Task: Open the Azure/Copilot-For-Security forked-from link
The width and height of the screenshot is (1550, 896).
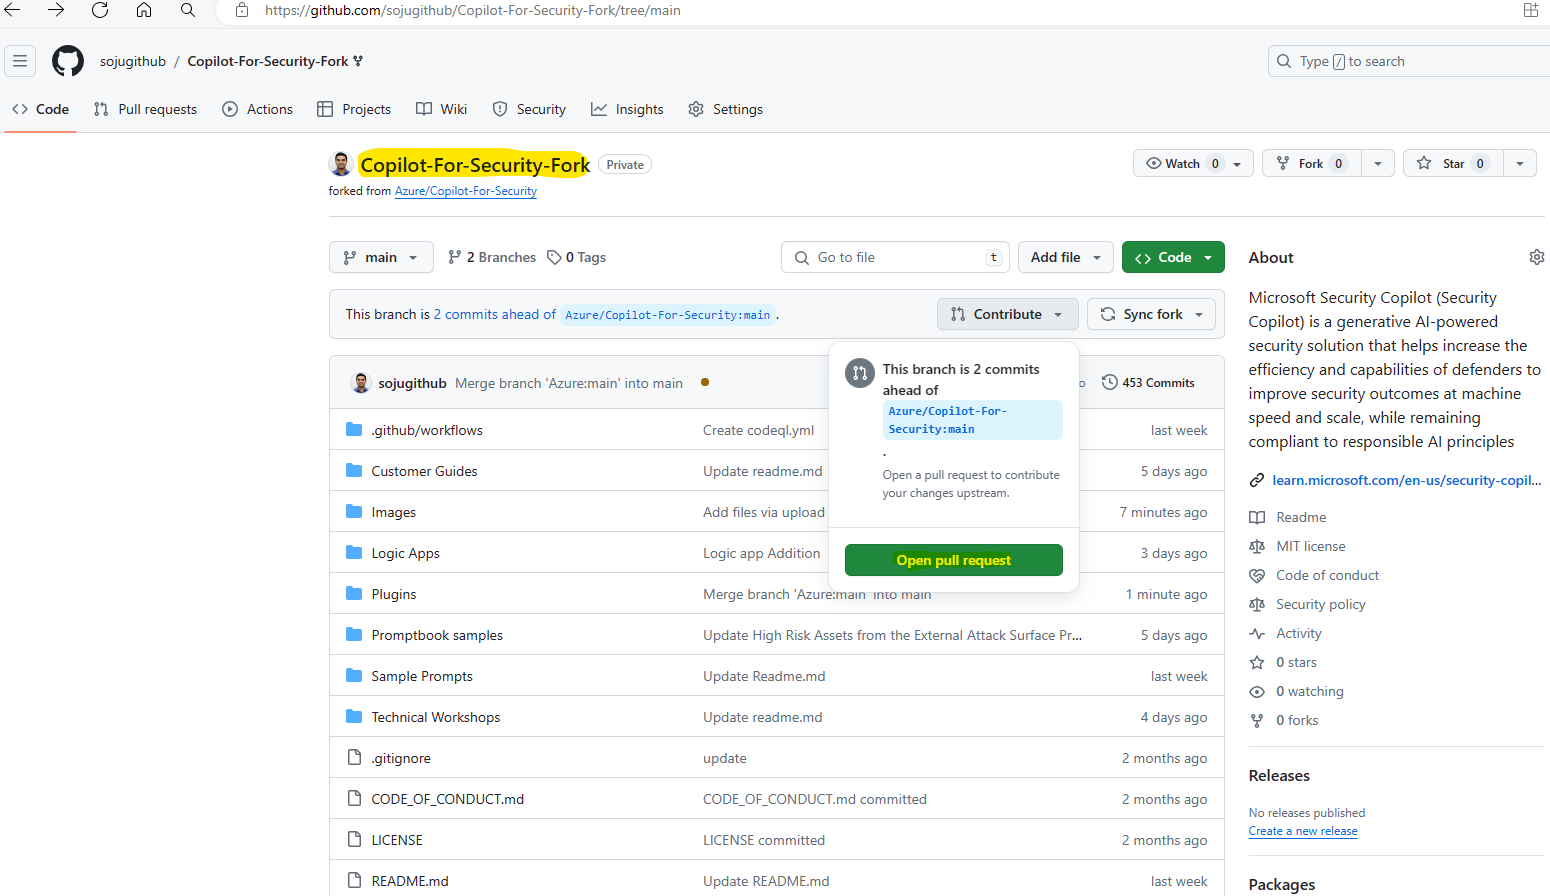Action: click(x=465, y=191)
